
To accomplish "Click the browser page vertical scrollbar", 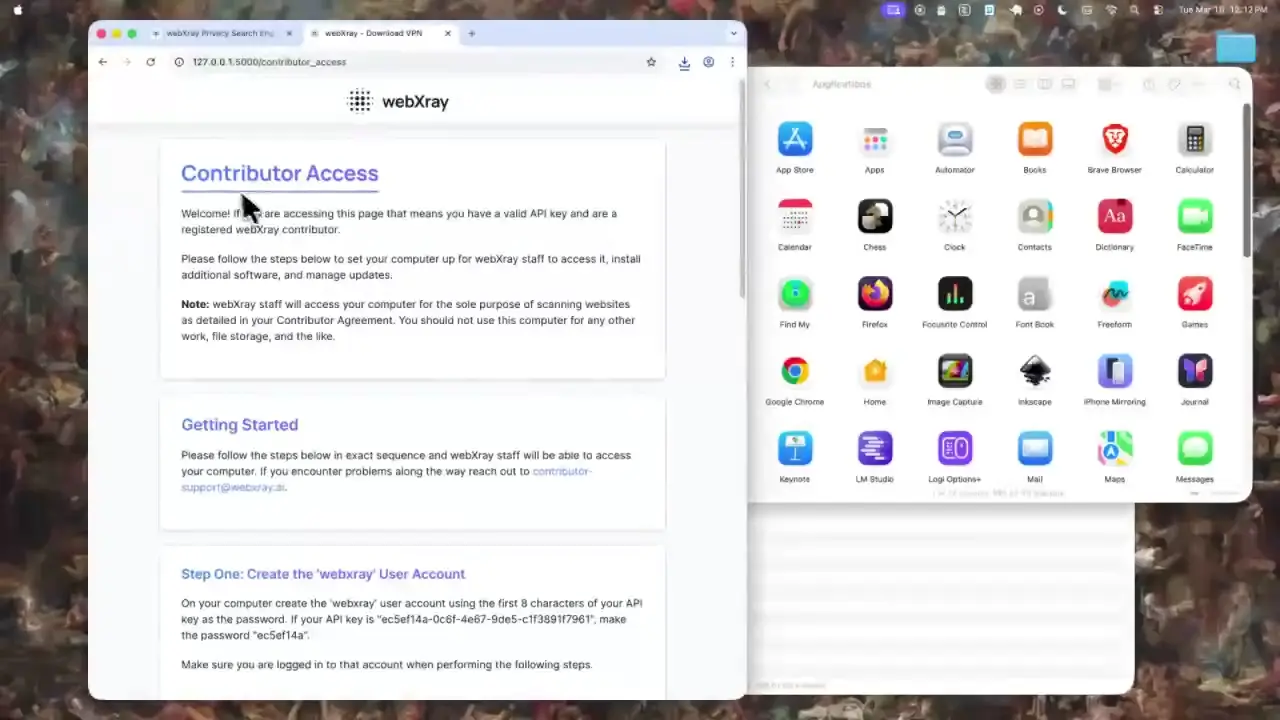I will pyautogui.click(x=741, y=190).
